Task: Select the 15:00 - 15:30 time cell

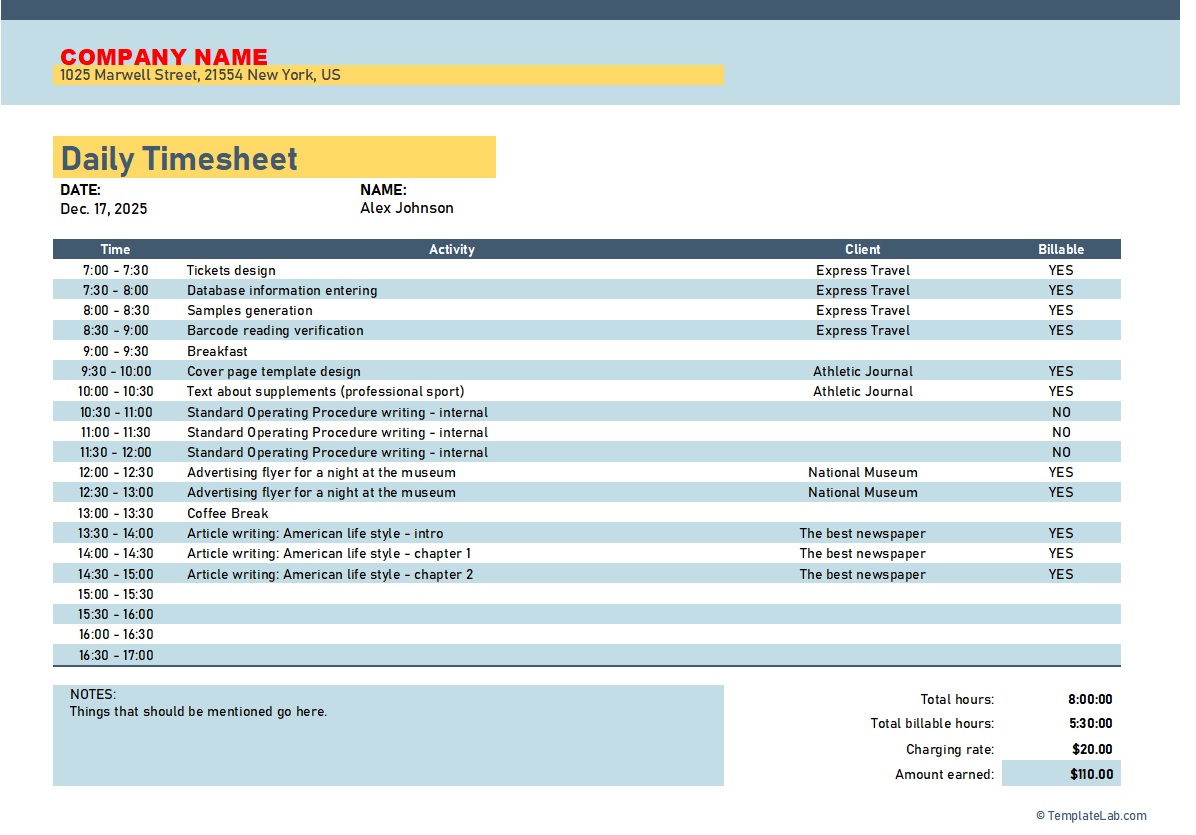Action: tap(116, 595)
